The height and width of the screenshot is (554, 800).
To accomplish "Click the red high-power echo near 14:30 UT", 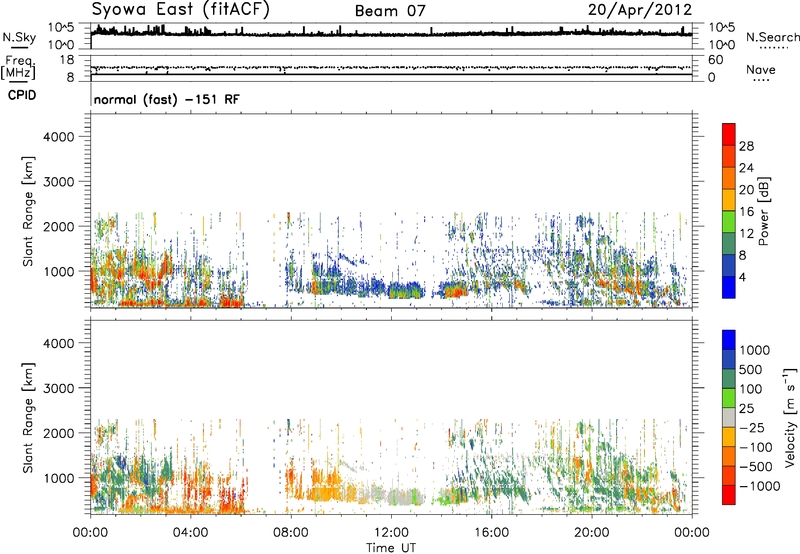I will 454,292.
